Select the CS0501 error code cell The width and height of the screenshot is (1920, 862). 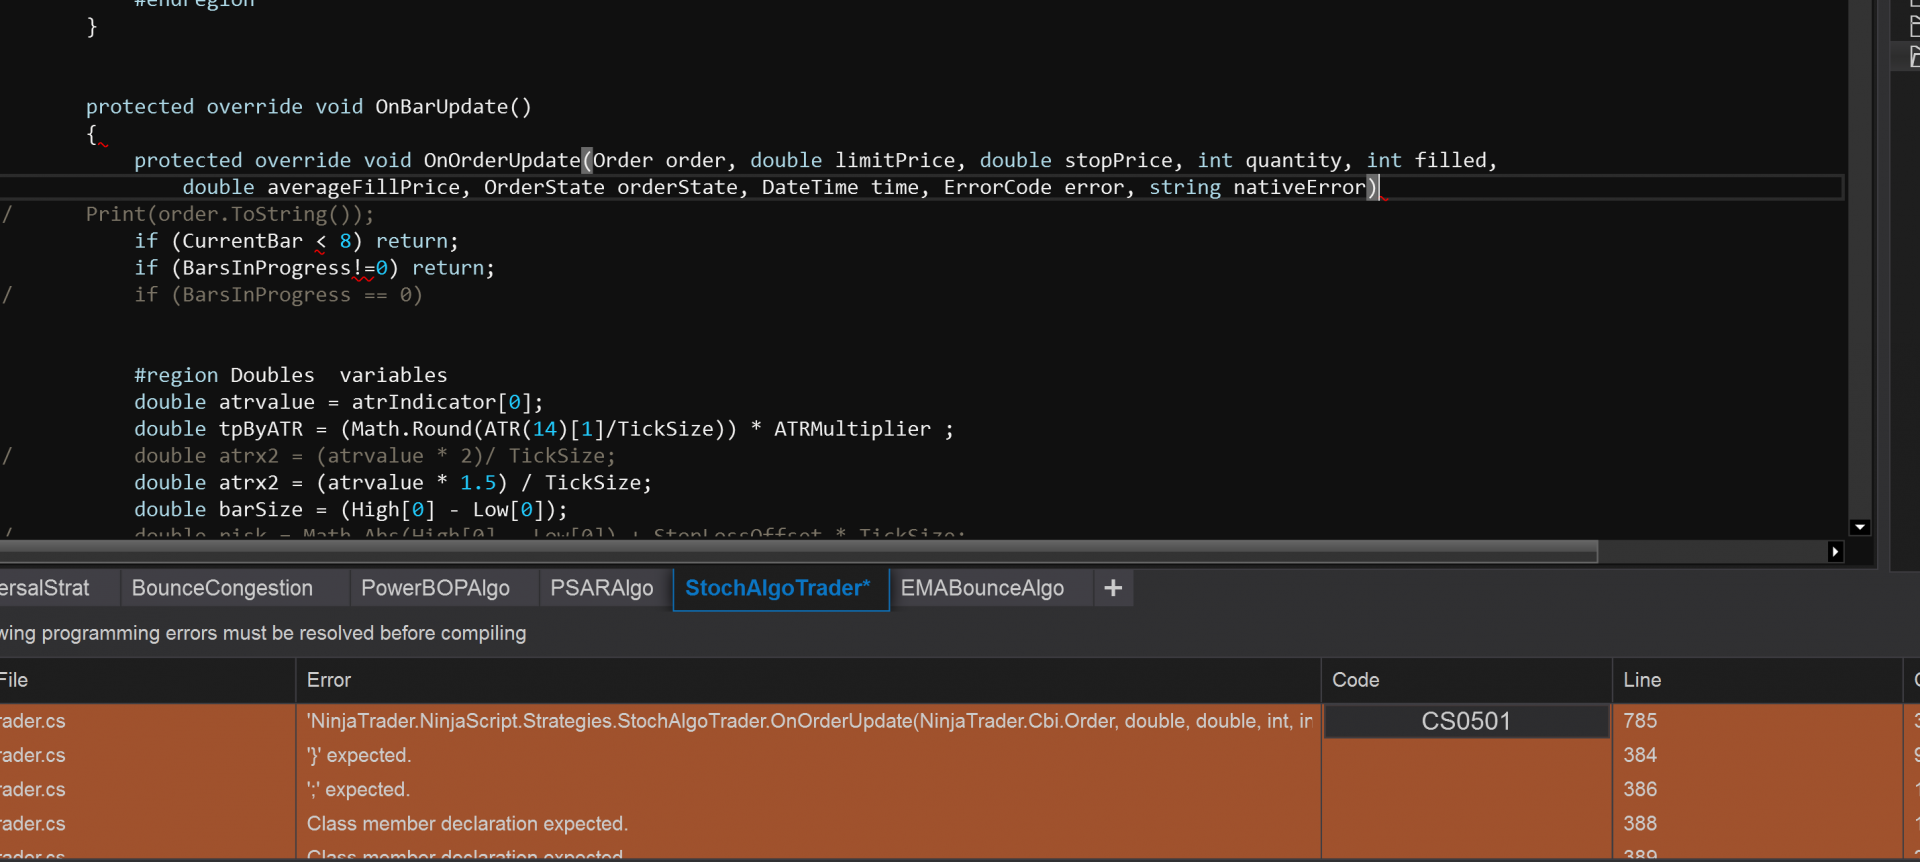(x=1466, y=721)
